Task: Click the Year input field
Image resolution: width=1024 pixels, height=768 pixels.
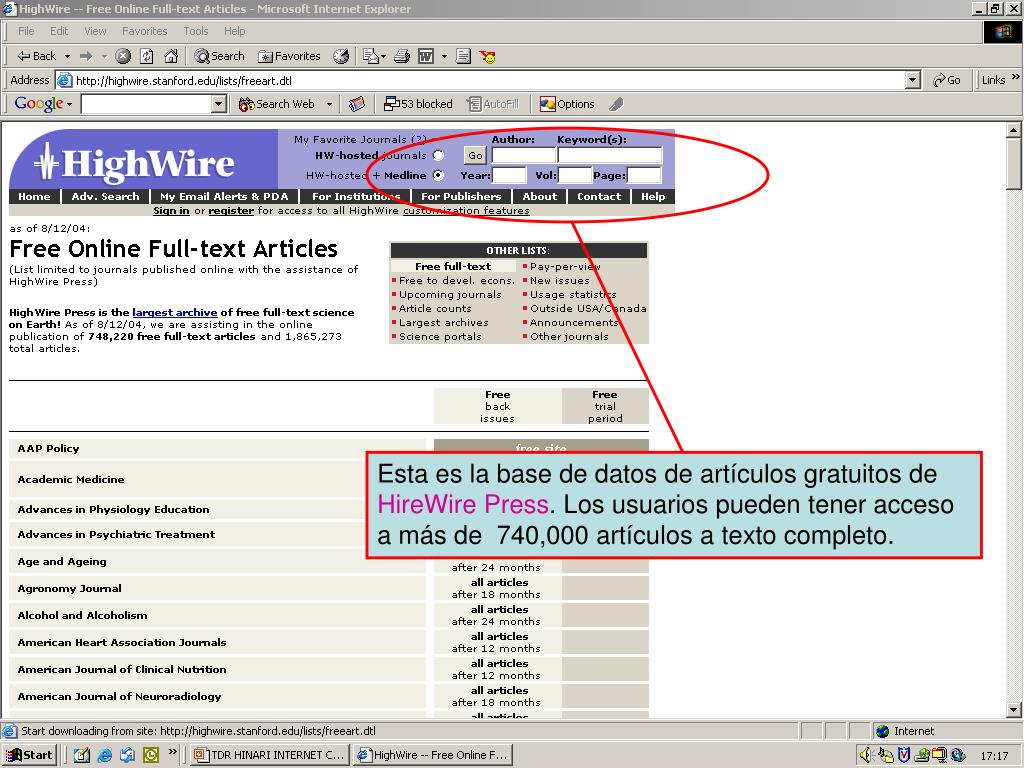Action: pyautogui.click(x=509, y=175)
